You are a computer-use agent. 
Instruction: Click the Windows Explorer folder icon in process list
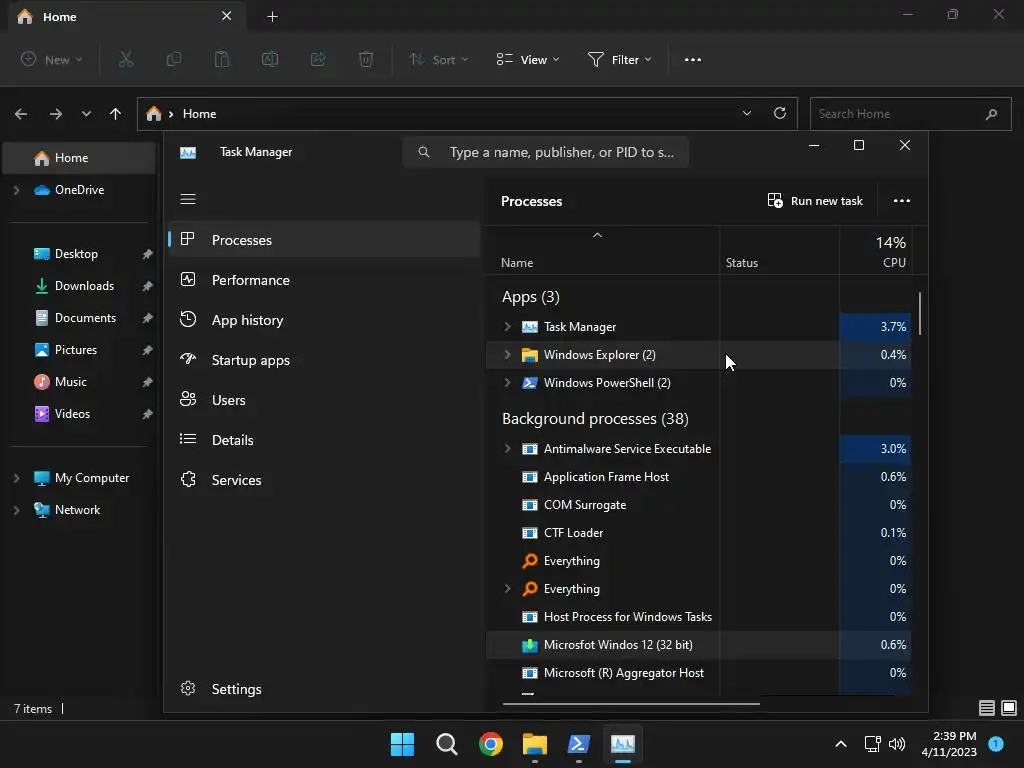coord(530,355)
